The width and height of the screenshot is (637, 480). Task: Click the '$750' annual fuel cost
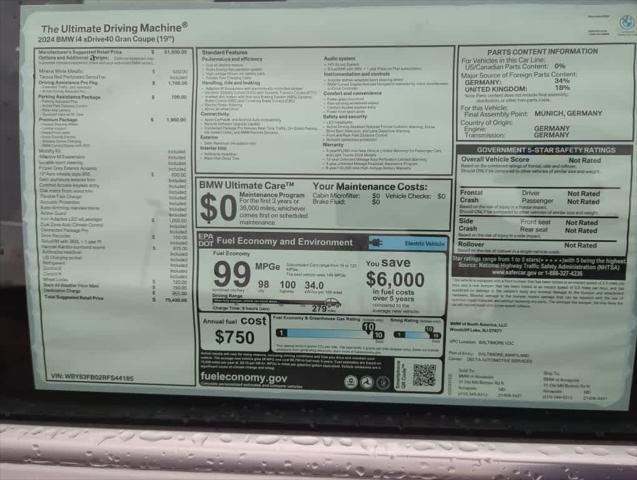click(234, 337)
